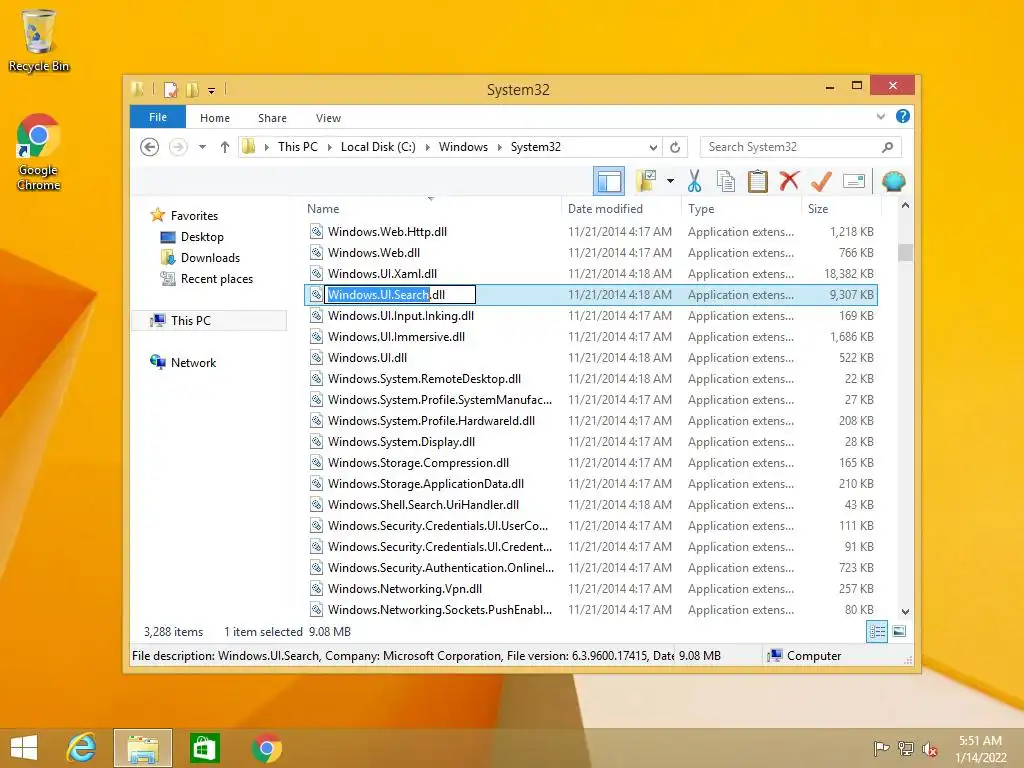This screenshot has height=768, width=1024.
Task: Click the Action Center flag icon
Action: (x=881, y=749)
